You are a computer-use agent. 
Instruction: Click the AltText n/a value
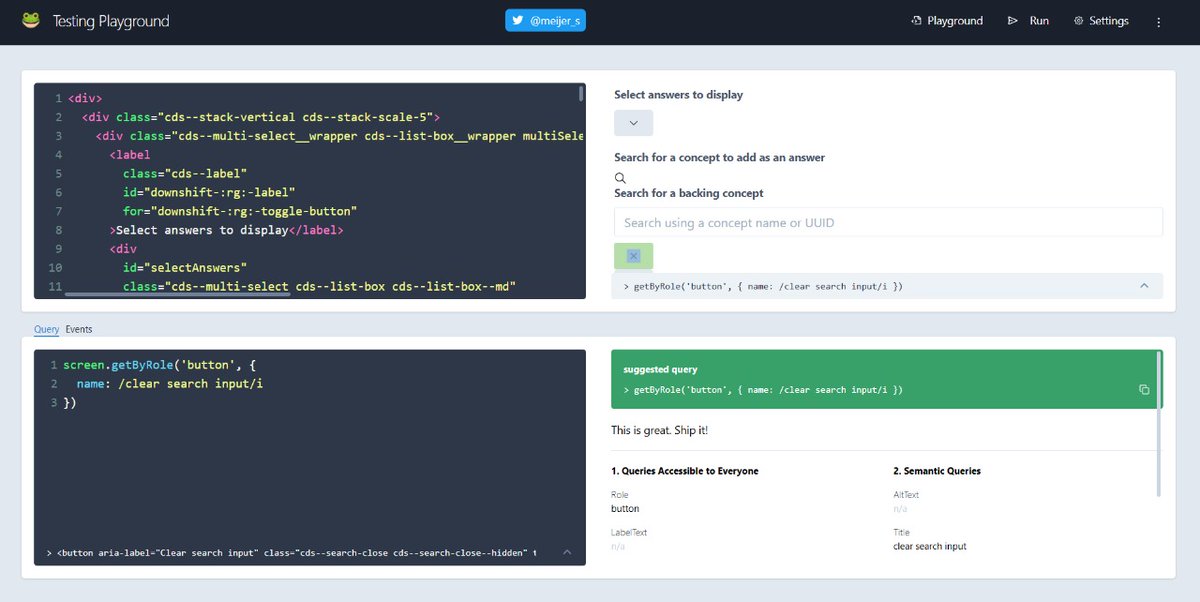(899, 509)
